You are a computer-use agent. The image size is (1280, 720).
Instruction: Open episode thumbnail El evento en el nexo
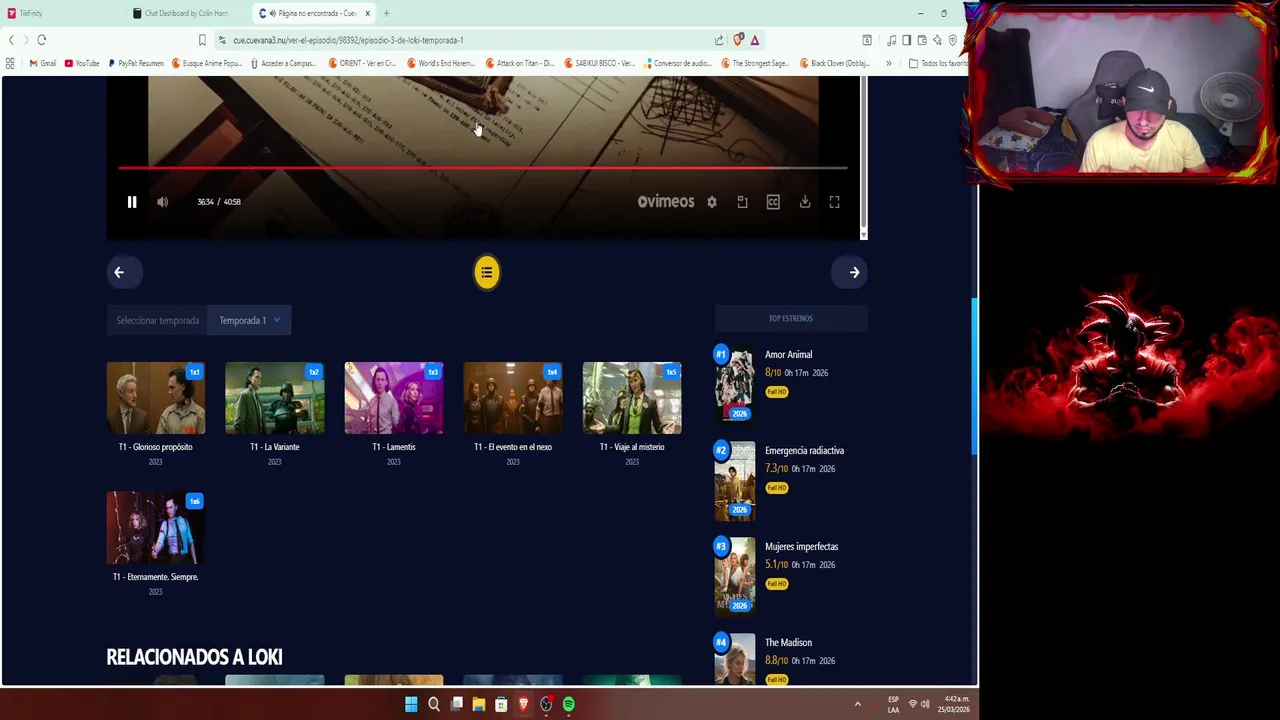(x=513, y=398)
